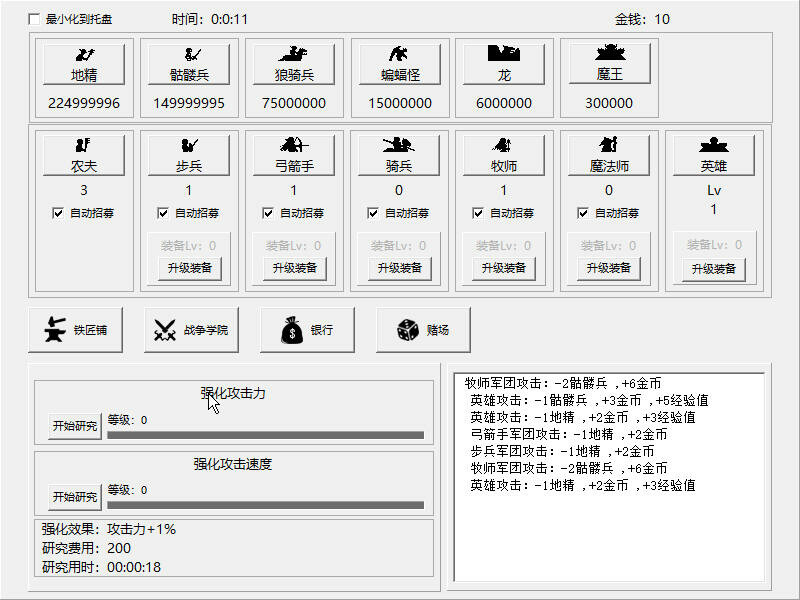Toggle 最小化到托盘 minimize to tray option
The height and width of the screenshot is (600, 800).
(33, 17)
